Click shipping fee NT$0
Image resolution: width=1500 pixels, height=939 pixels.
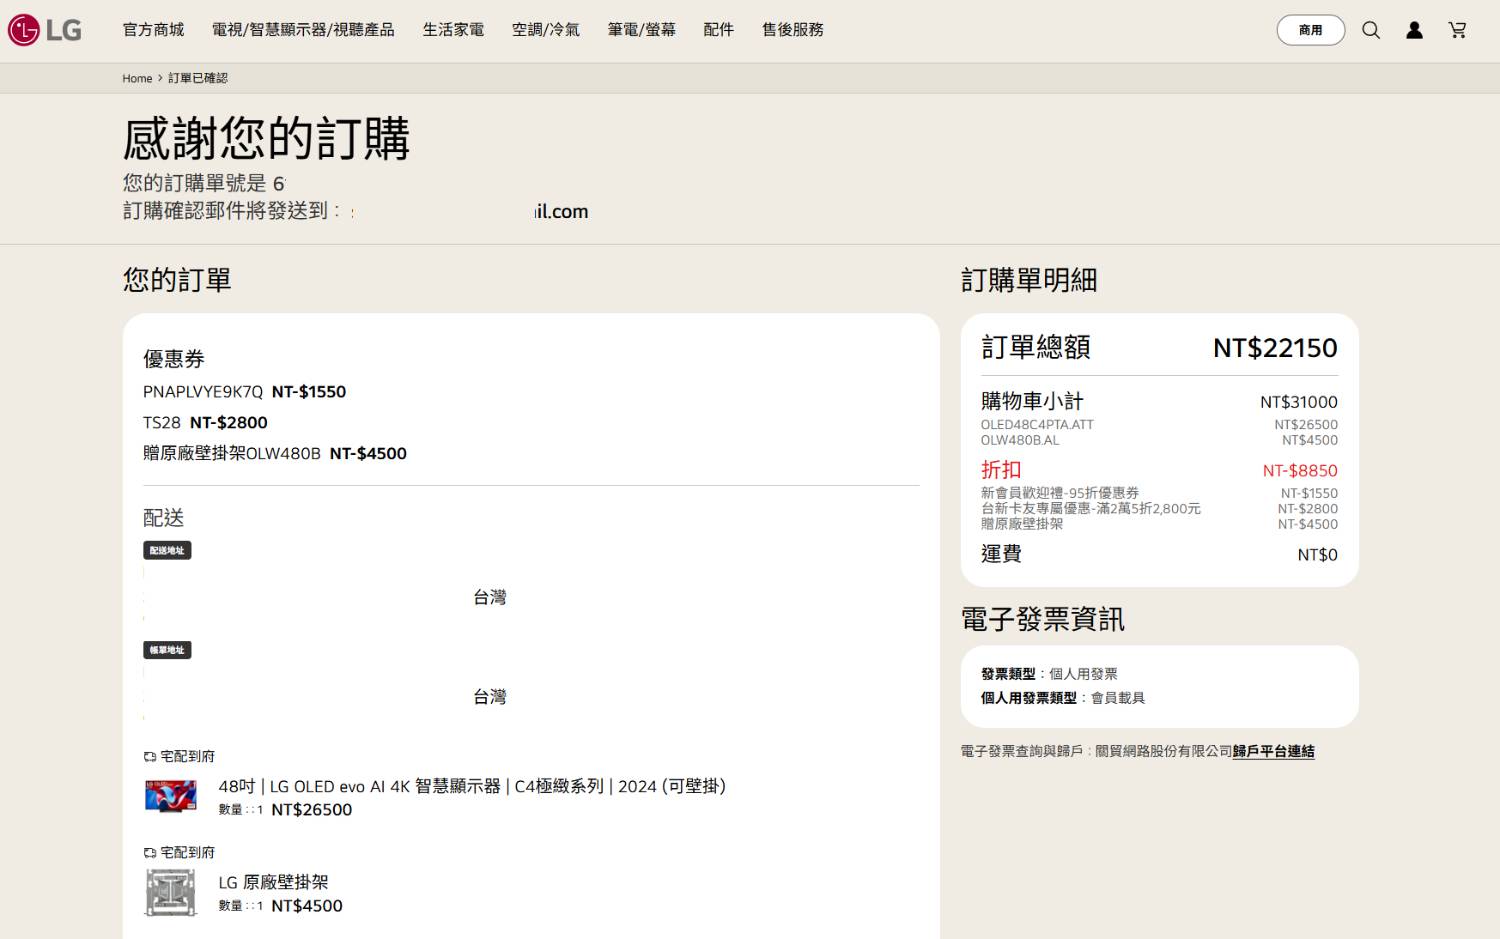click(1317, 555)
